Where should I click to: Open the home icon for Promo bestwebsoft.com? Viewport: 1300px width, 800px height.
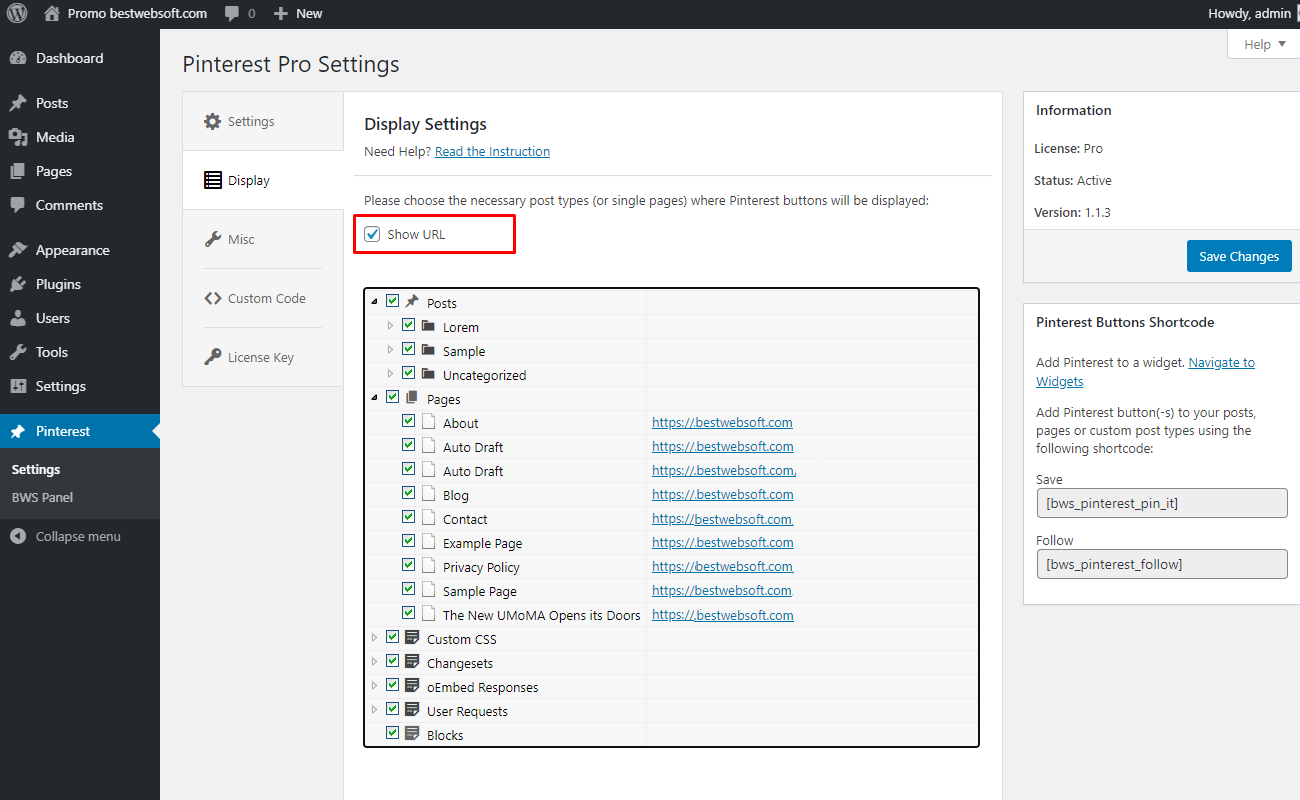(52, 13)
